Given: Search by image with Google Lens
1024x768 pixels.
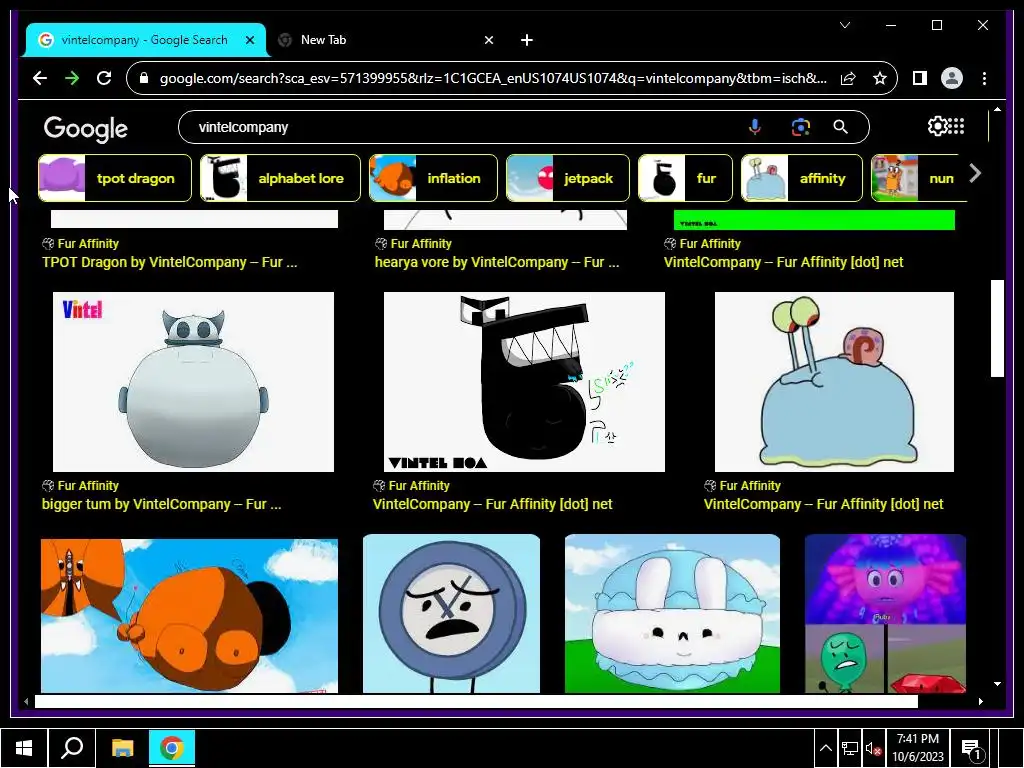Looking at the screenshot, I should pyautogui.click(x=801, y=127).
